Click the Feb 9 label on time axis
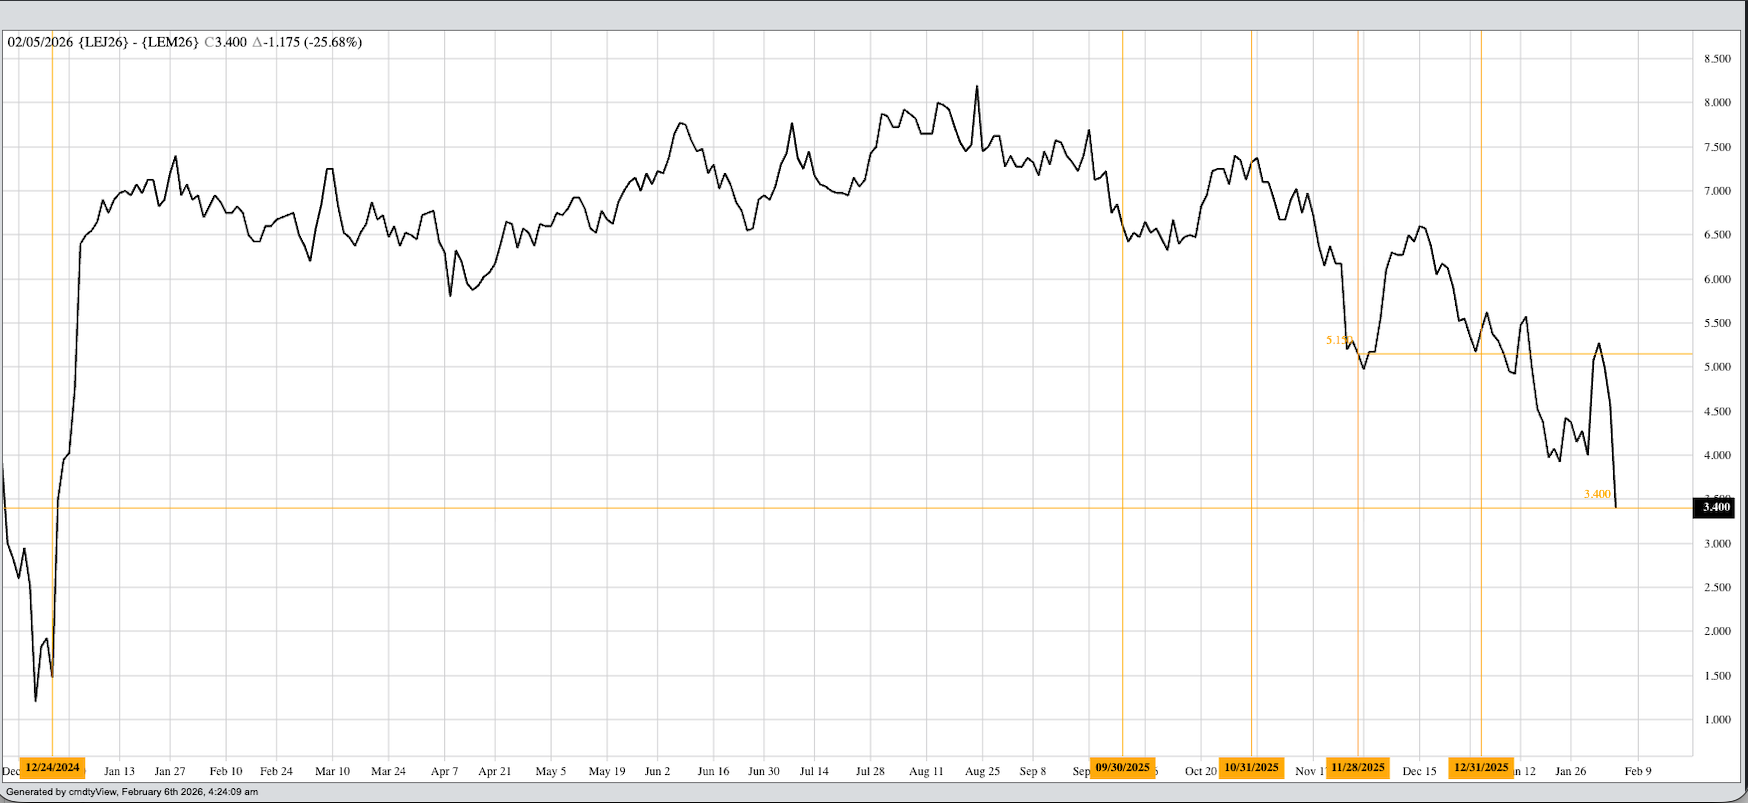This screenshot has height=803, width=1748. point(1638,771)
